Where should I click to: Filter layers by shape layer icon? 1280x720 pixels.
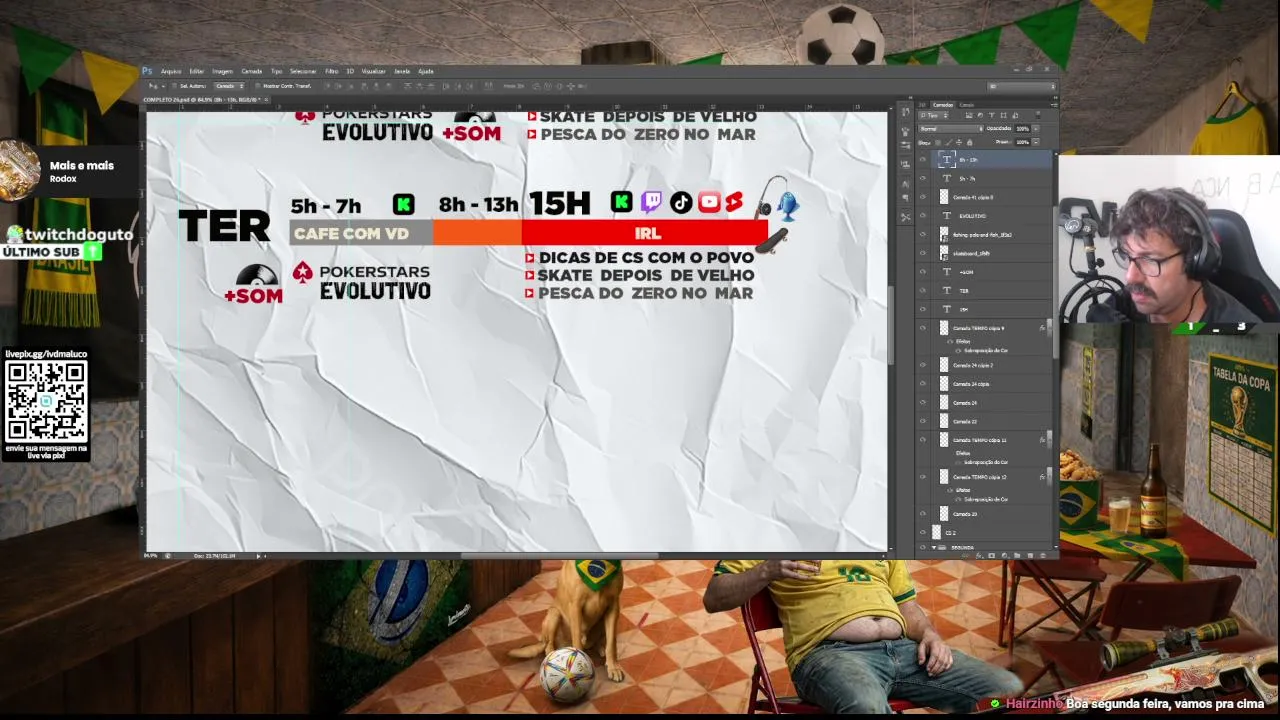1002,116
